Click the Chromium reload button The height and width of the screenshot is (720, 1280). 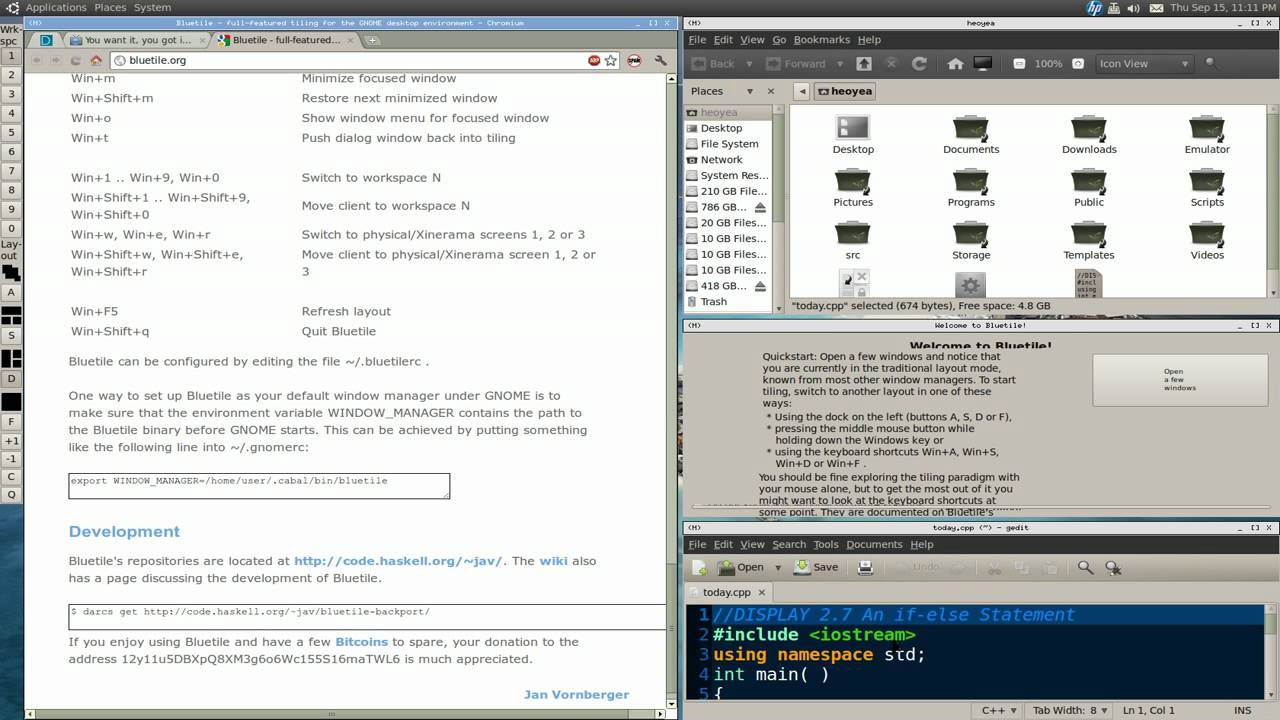pos(75,60)
